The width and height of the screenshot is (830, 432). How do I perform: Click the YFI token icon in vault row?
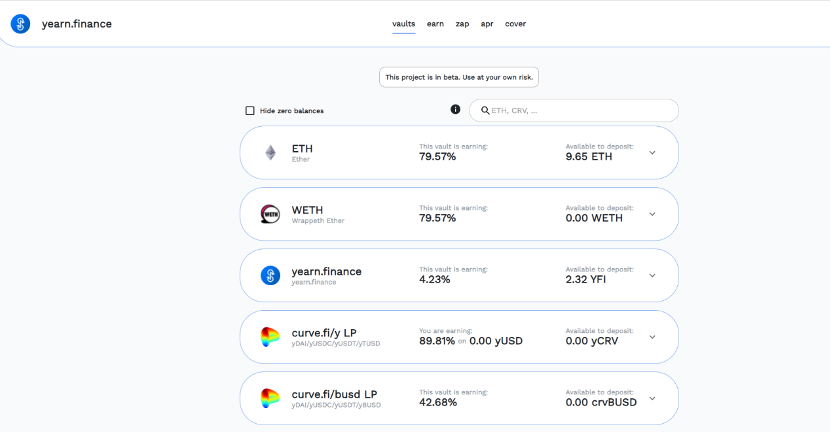click(x=270, y=276)
